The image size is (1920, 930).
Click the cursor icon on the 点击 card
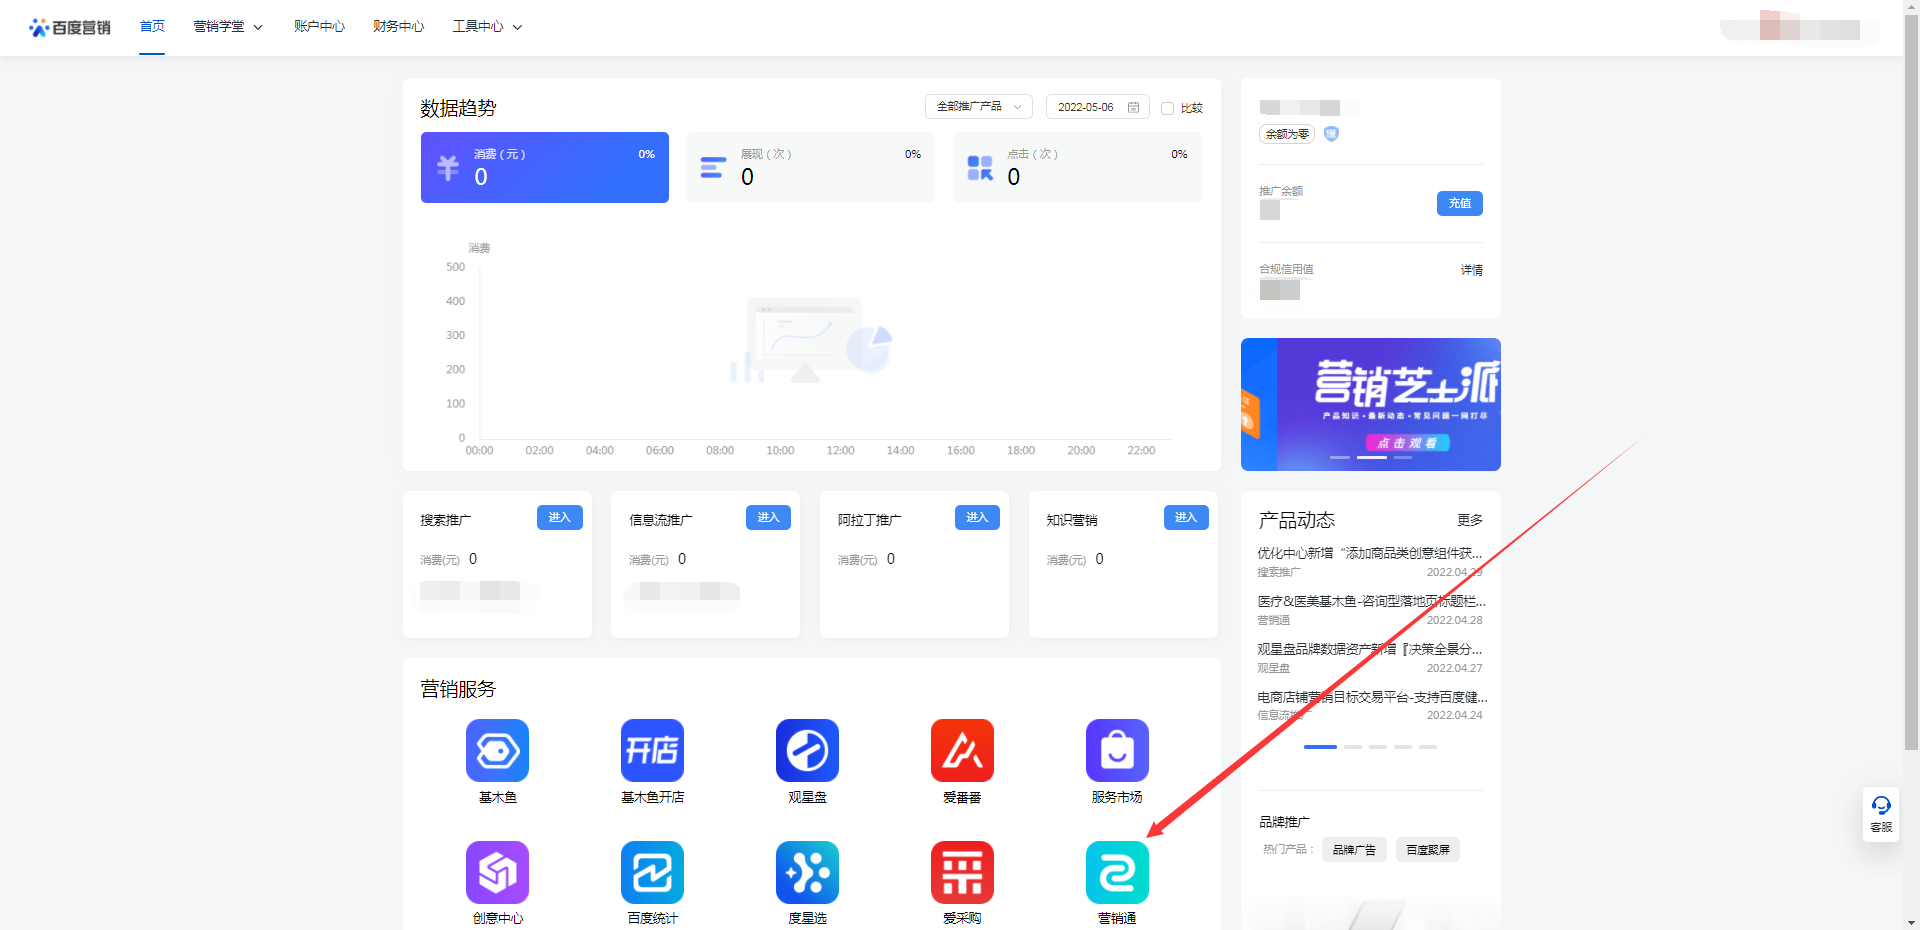point(980,168)
